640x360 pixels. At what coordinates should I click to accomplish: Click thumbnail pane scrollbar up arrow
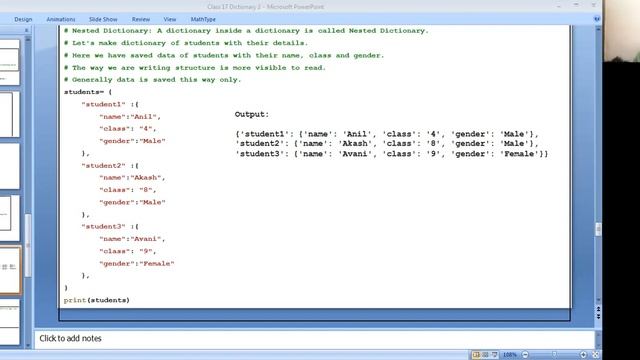pyautogui.click(x=28, y=40)
